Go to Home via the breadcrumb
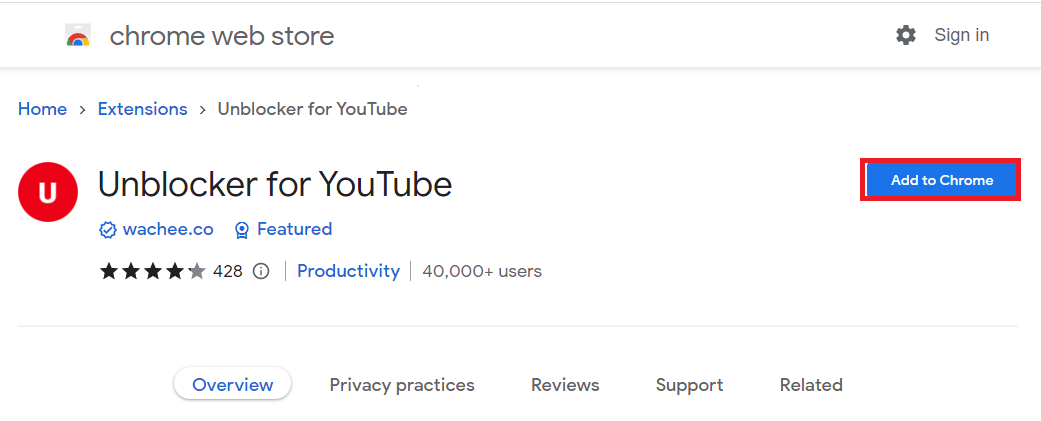The width and height of the screenshot is (1041, 421). pyautogui.click(x=42, y=110)
